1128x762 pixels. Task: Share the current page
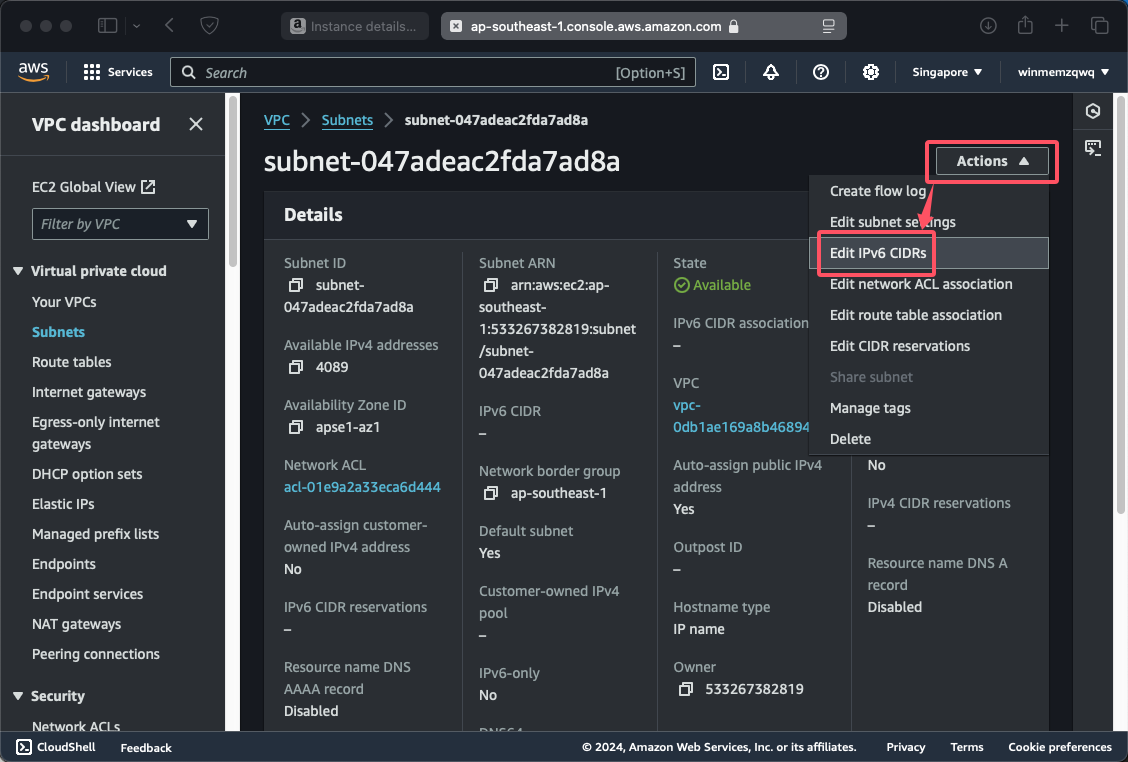click(x=1025, y=25)
